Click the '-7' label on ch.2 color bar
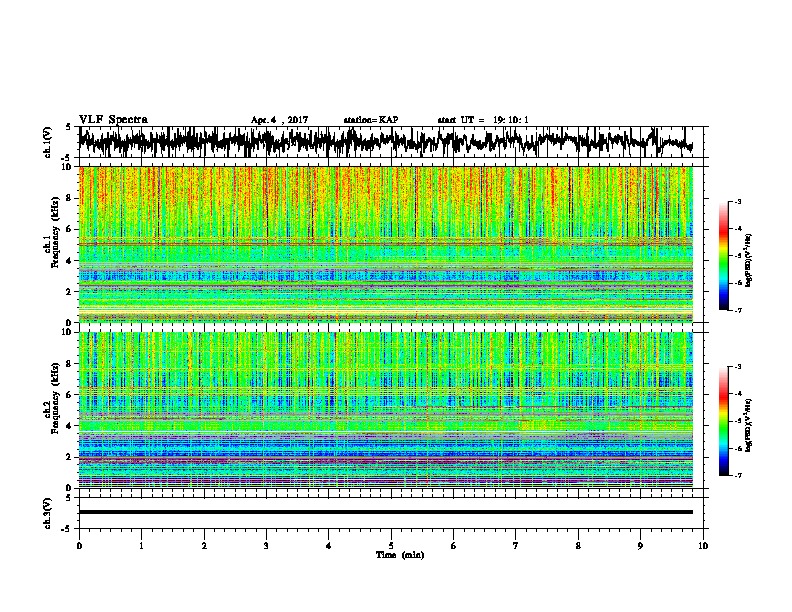The height and width of the screenshot is (612, 792). point(737,476)
